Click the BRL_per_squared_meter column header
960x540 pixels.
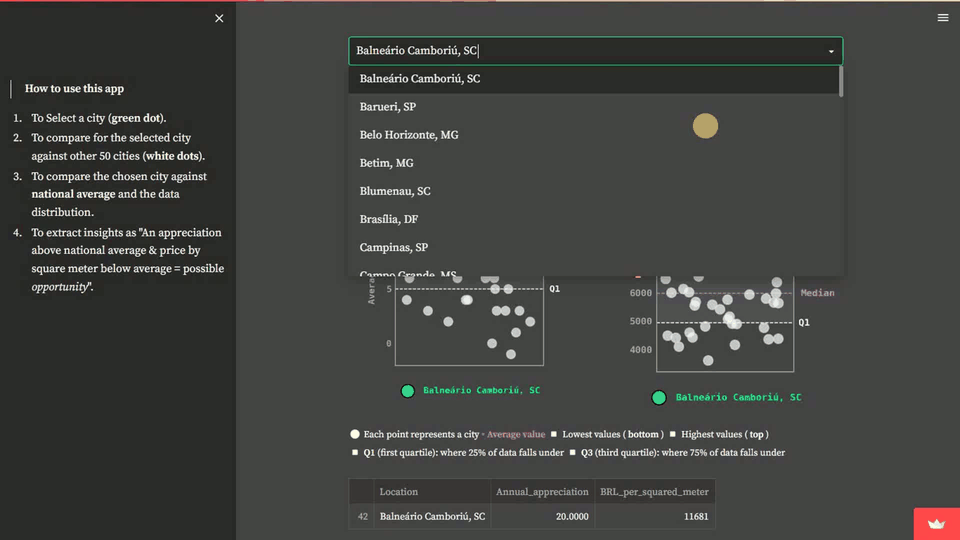click(654, 492)
